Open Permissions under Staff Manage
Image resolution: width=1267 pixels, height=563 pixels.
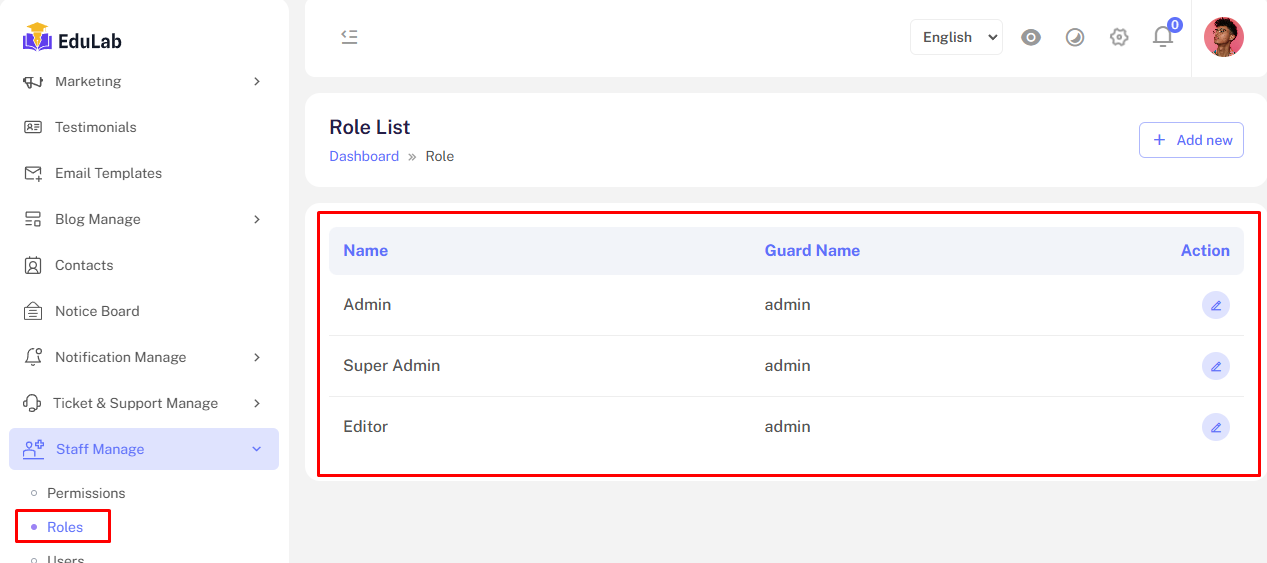(86, 493)
